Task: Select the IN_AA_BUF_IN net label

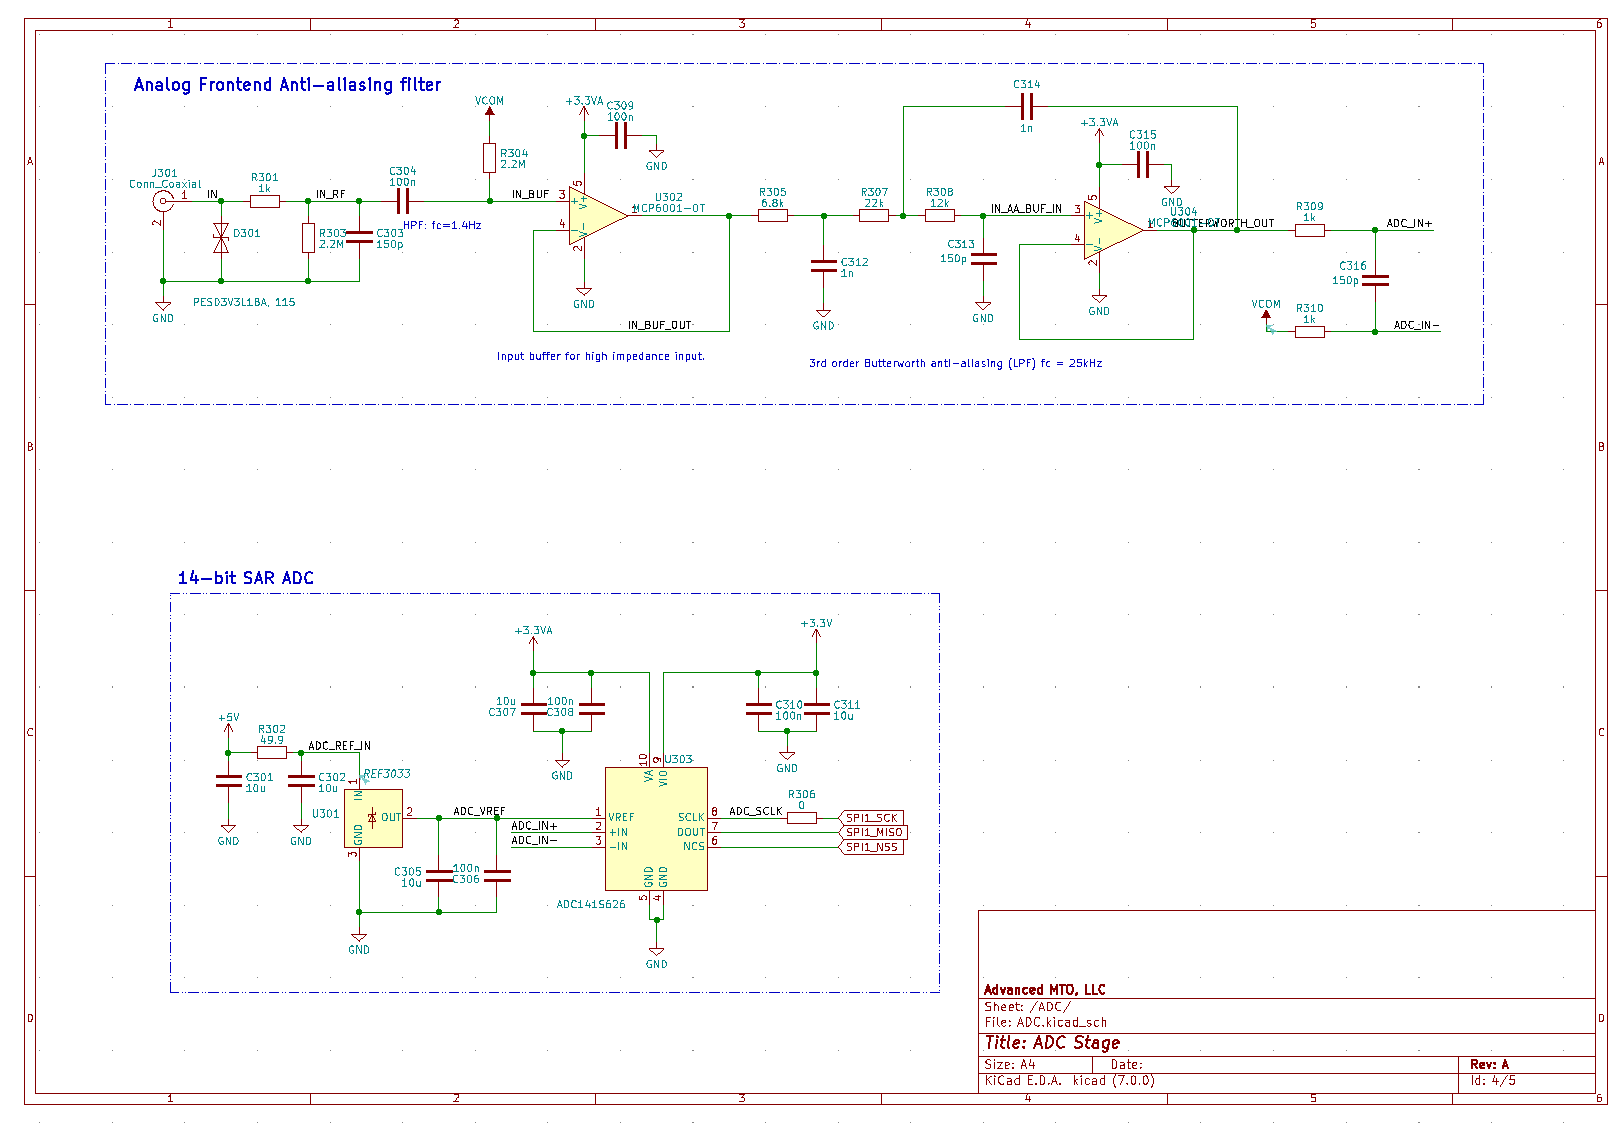Action: pos(1026,209)
